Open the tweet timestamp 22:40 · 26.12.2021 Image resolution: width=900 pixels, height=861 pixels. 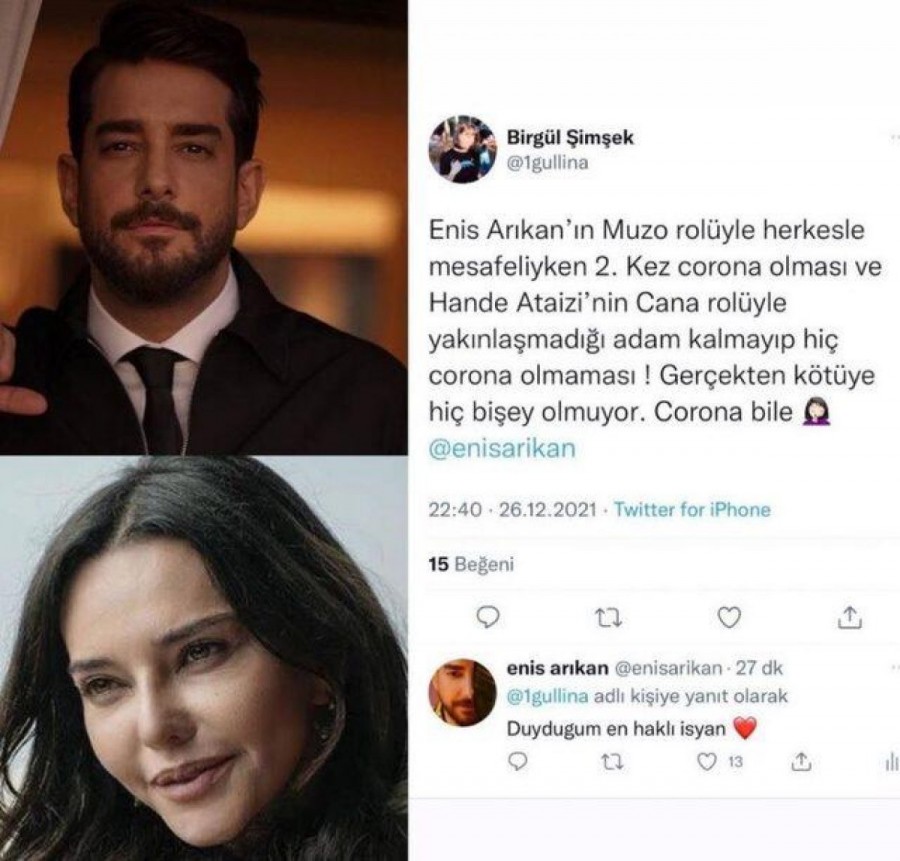tap(513, 510)
